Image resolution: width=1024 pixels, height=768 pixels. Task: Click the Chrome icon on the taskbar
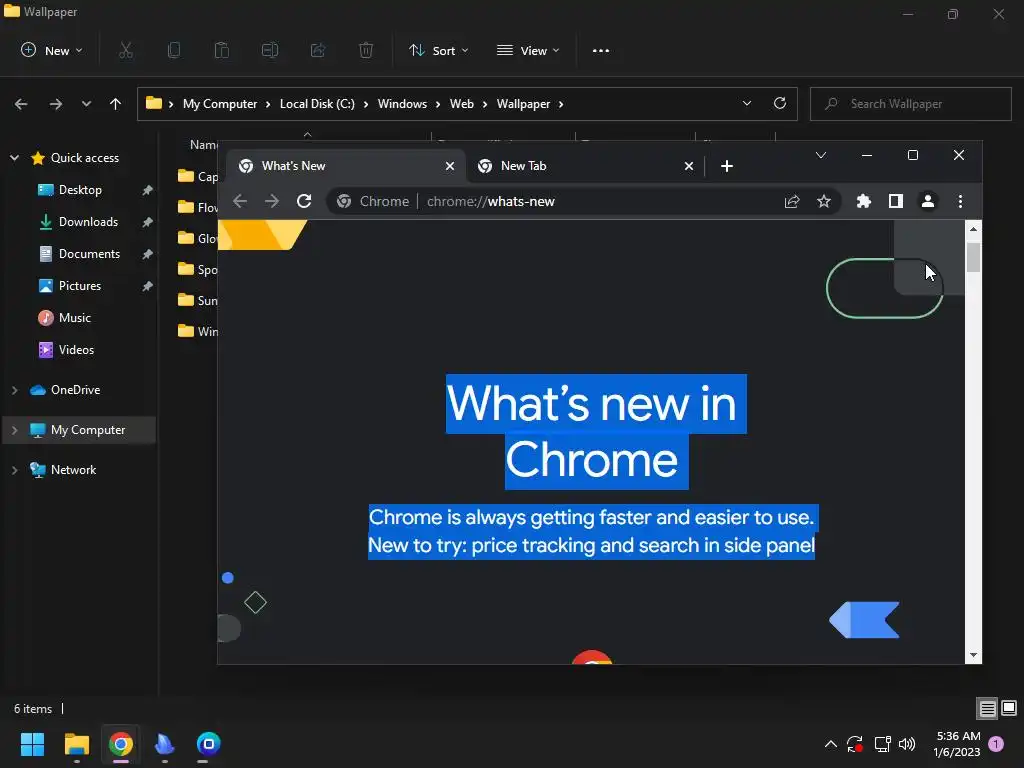(x=121, y=744)
